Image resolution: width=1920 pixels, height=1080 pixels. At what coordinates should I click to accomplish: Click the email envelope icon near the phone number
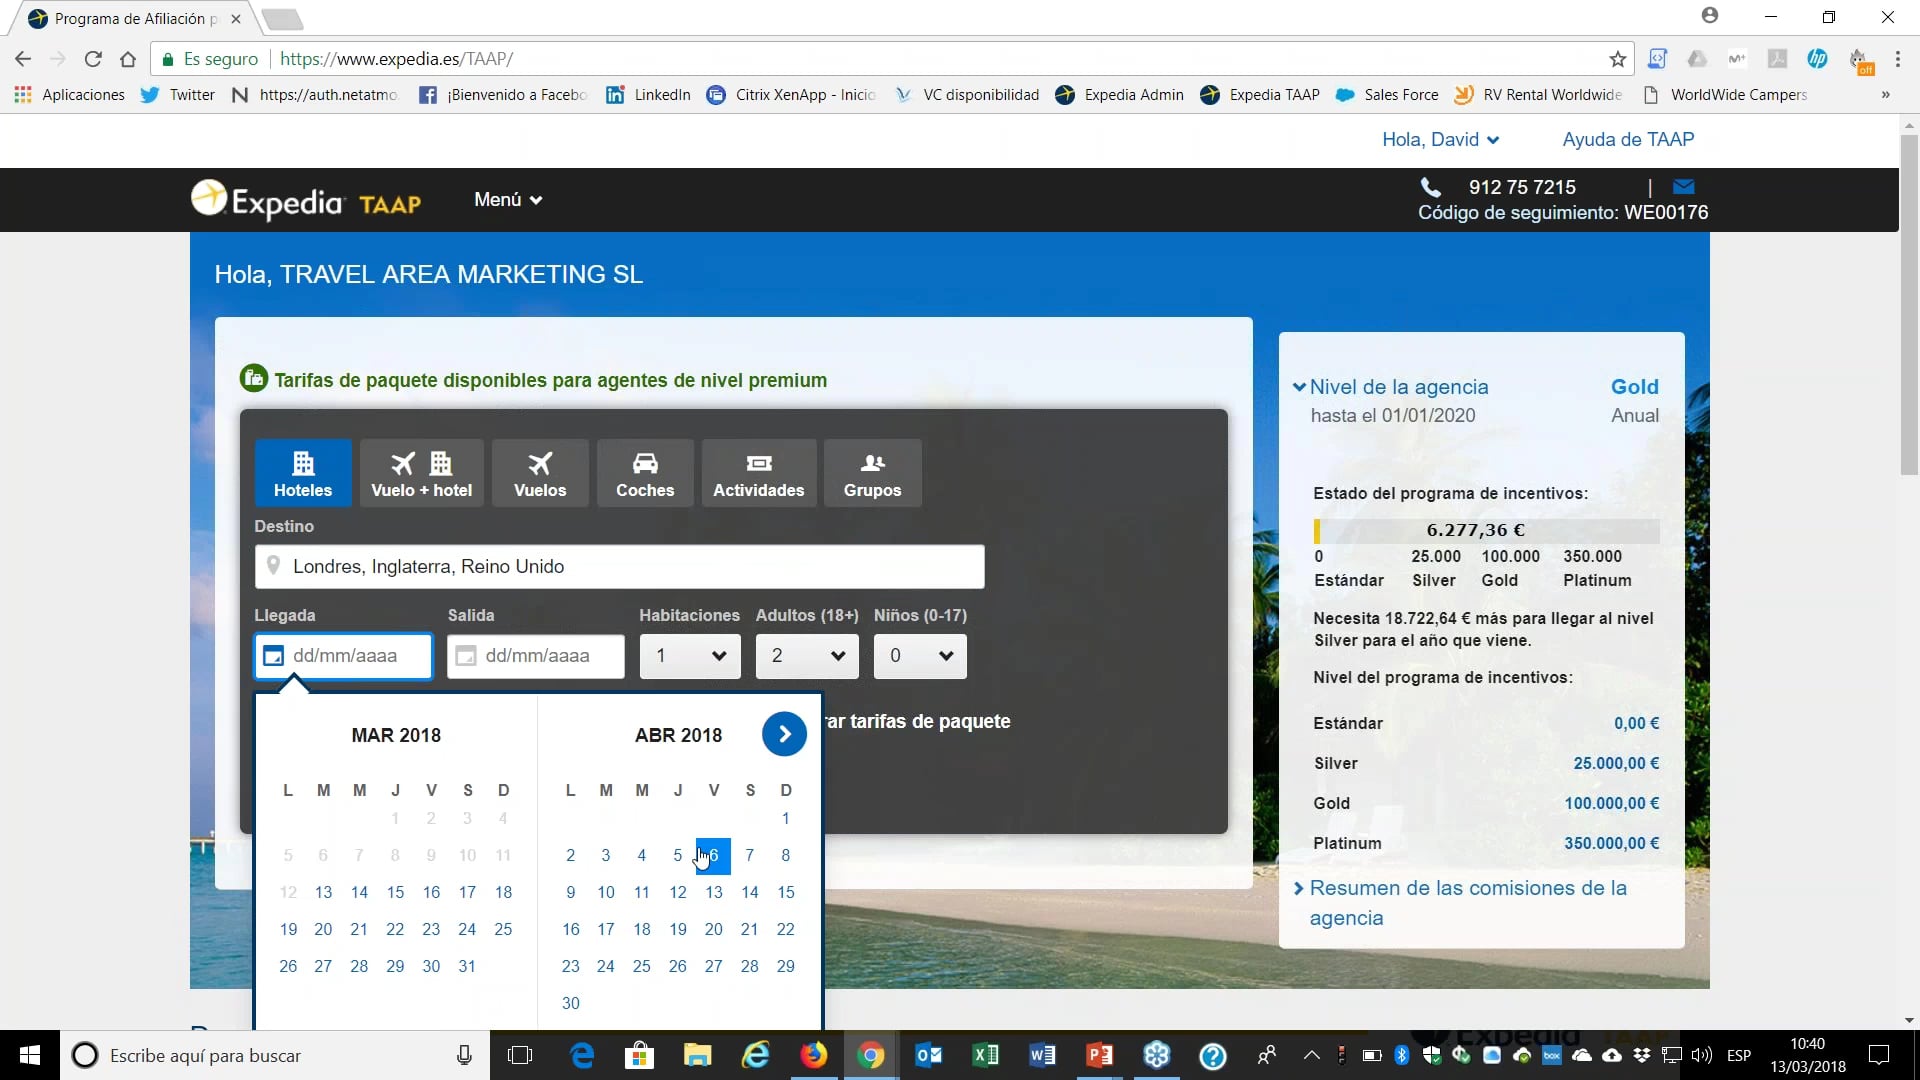point(1684,186)
